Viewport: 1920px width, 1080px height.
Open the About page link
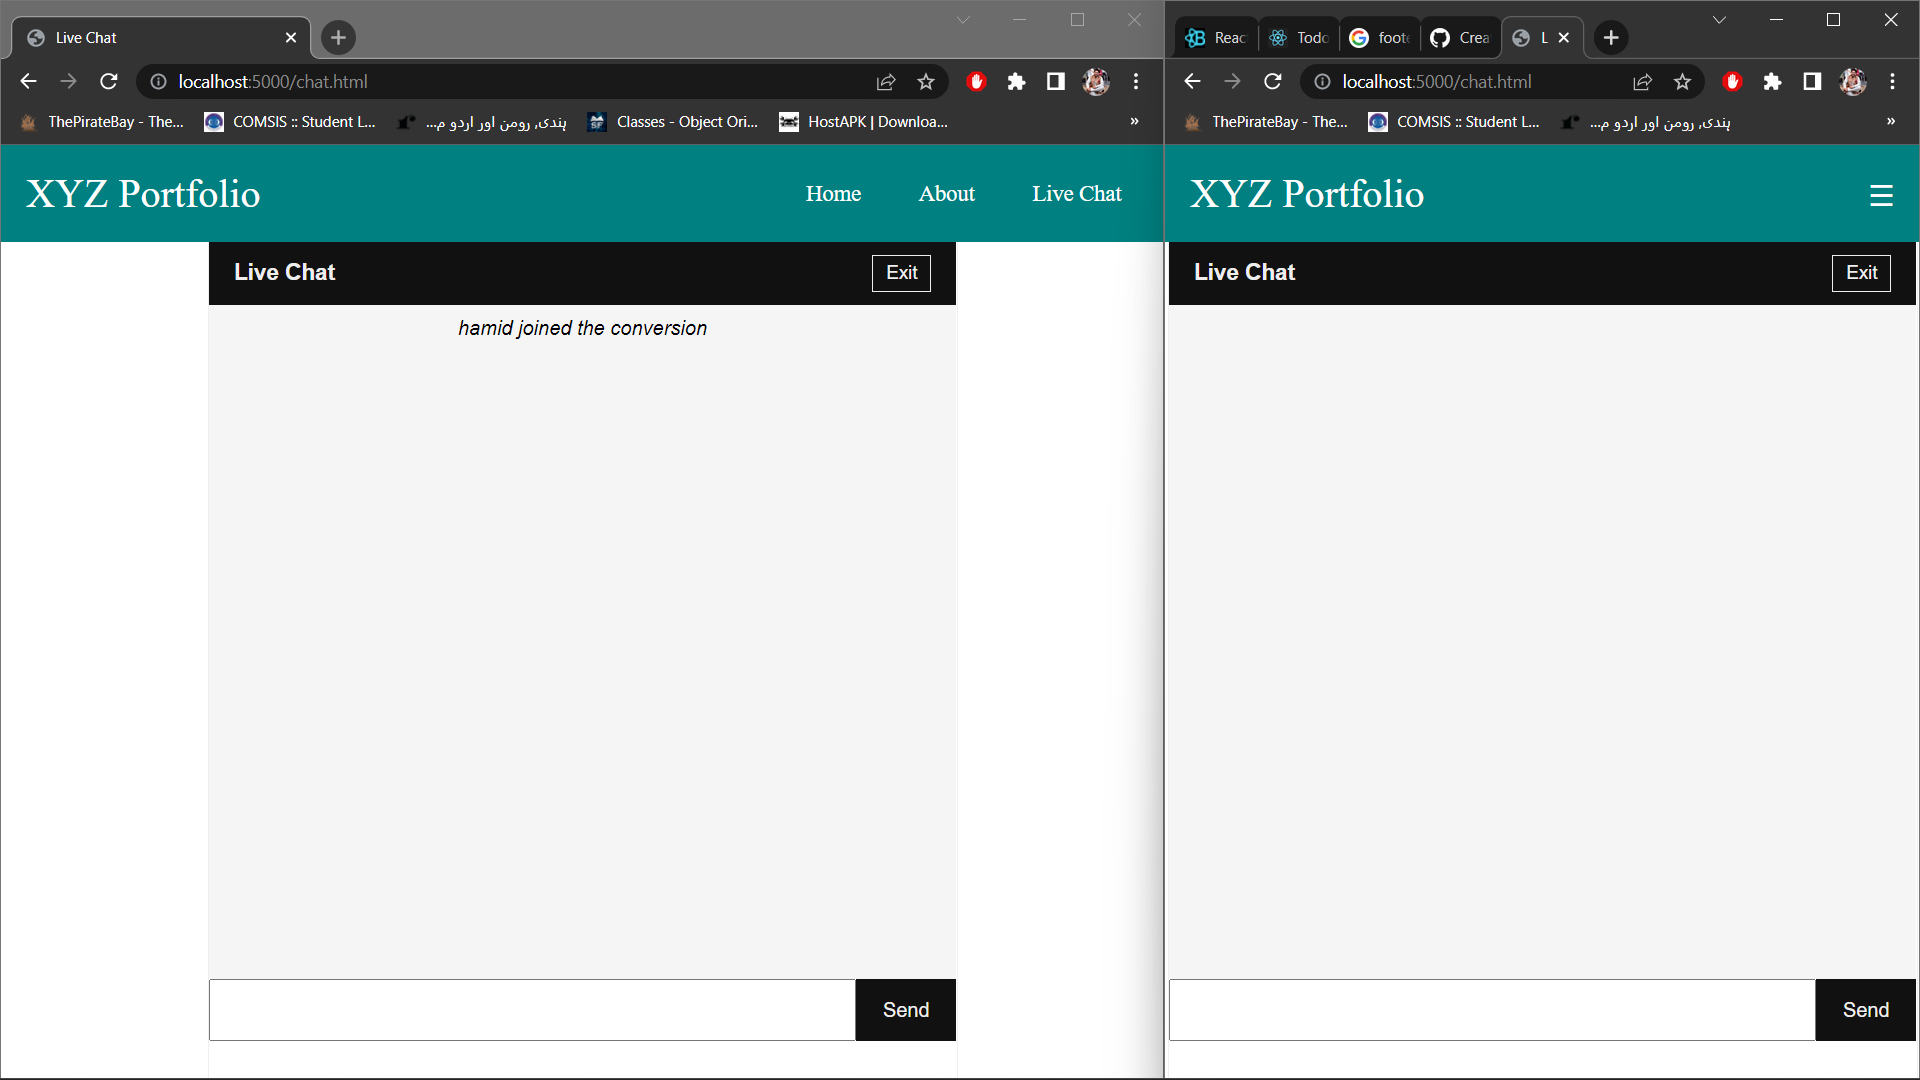pos(946,193)
